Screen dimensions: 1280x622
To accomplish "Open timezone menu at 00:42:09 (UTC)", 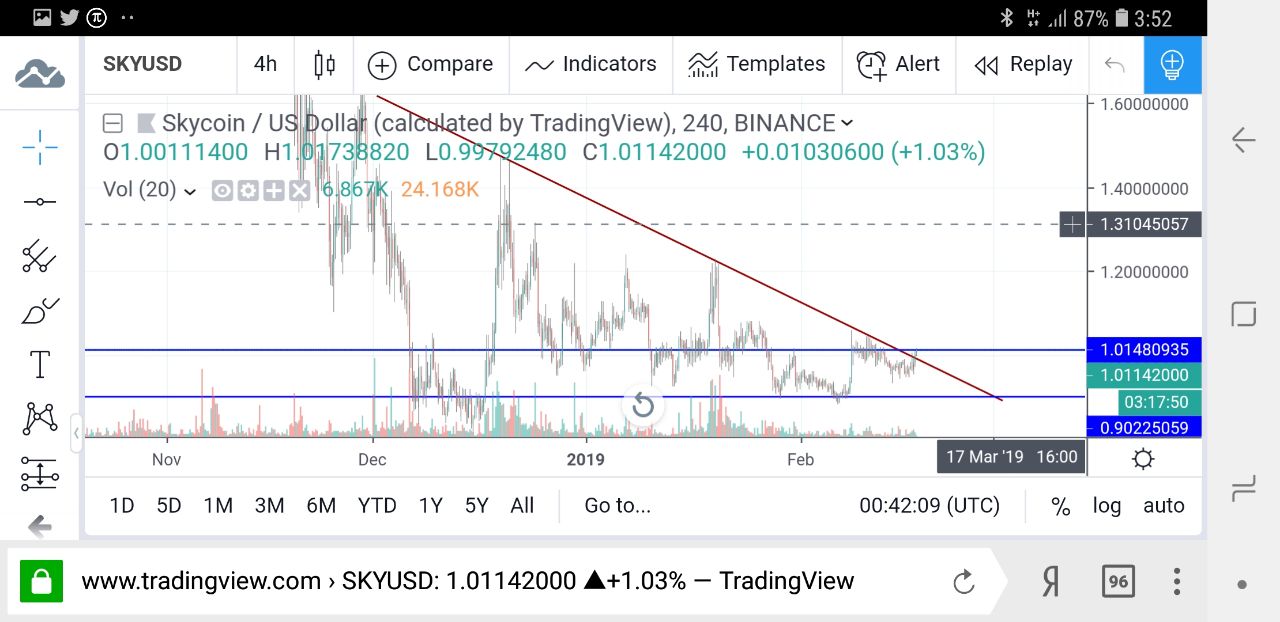I will coord(930,506).
